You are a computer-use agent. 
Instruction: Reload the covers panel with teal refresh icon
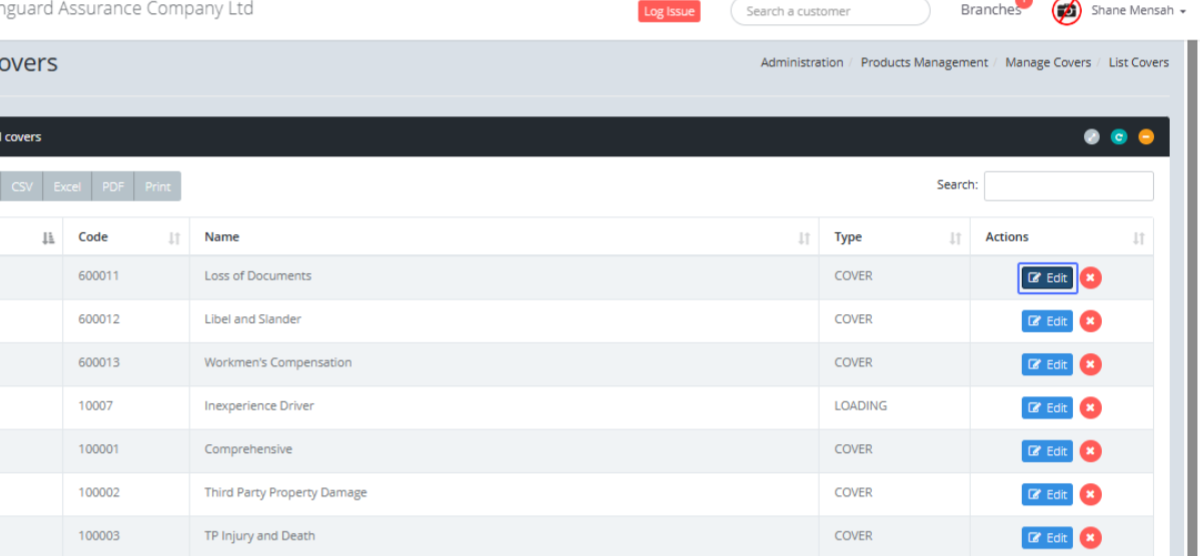tap(1119, 137)
